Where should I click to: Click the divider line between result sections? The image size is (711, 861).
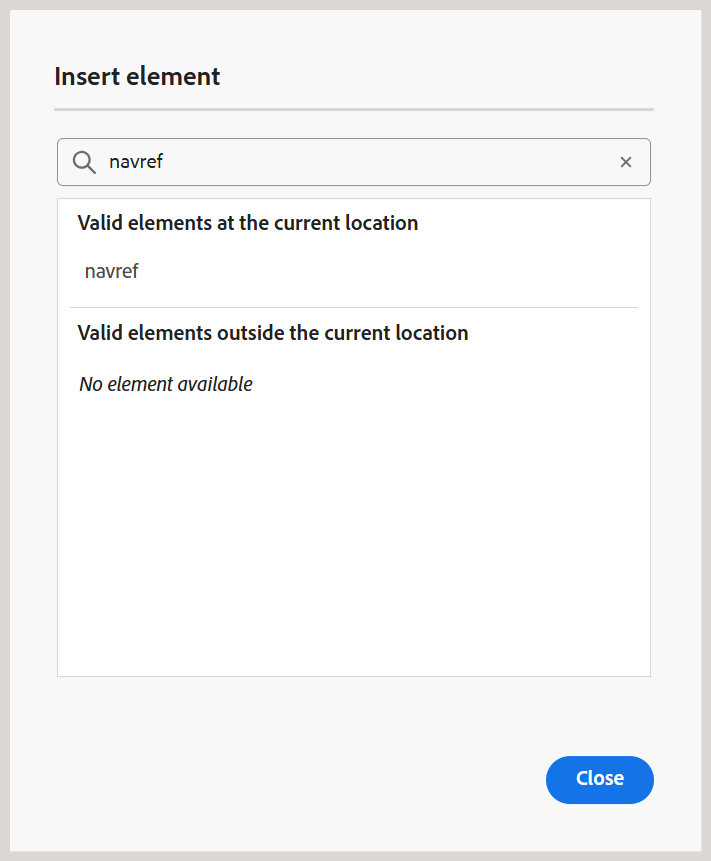pos(354,308)
